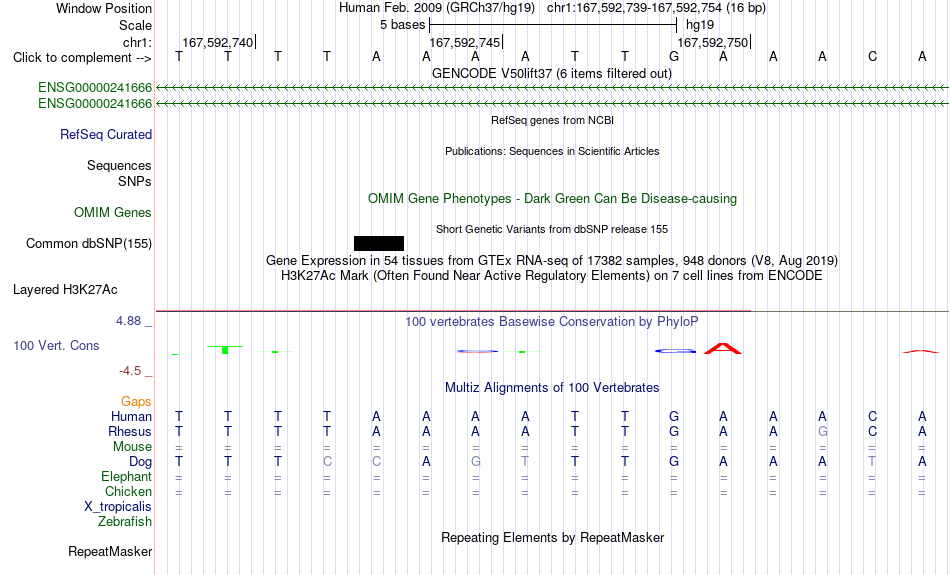Click the hg19 scale label

pyautogui.click(x=700, y=25)
